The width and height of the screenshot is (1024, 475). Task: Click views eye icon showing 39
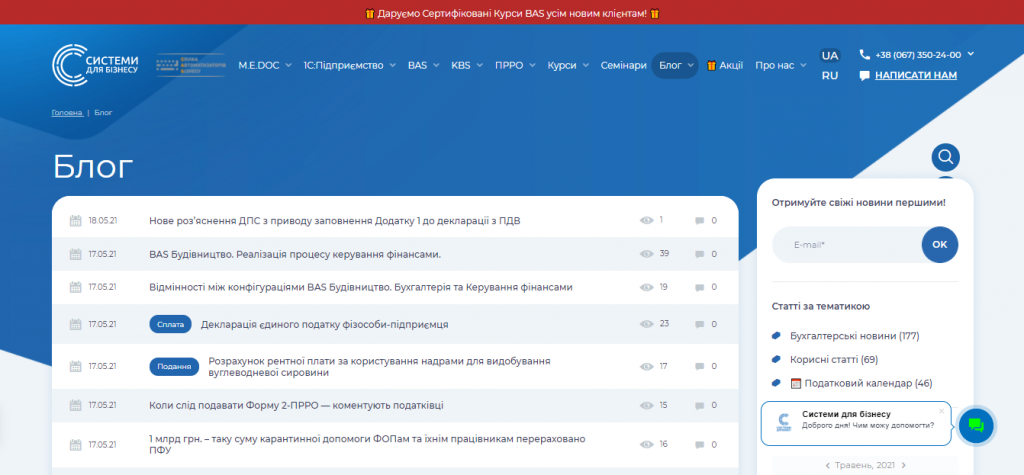point(647,254)
